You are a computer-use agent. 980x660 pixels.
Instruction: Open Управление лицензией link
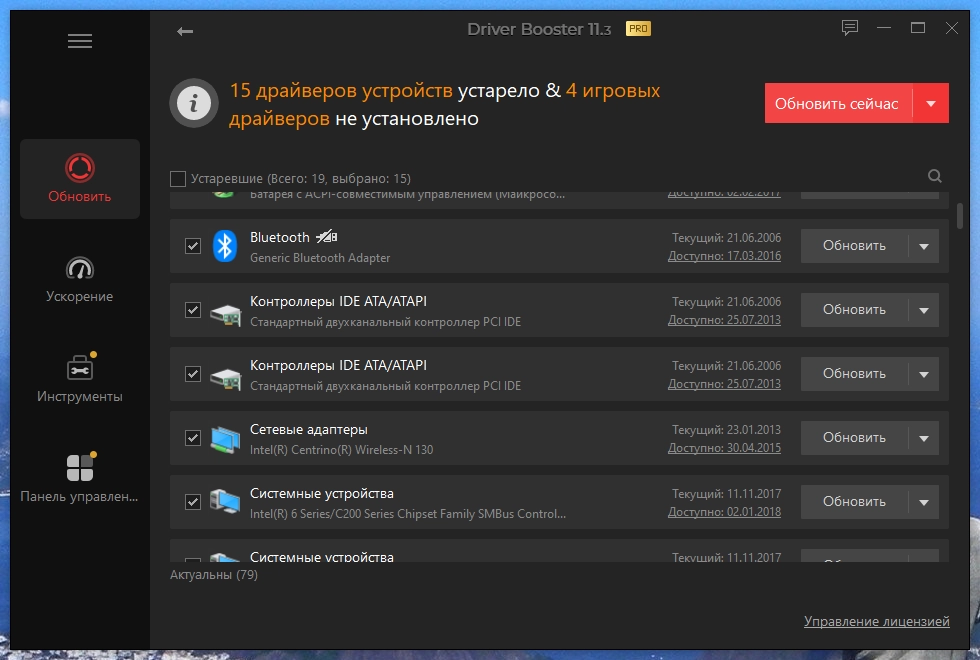coord(876,621)
